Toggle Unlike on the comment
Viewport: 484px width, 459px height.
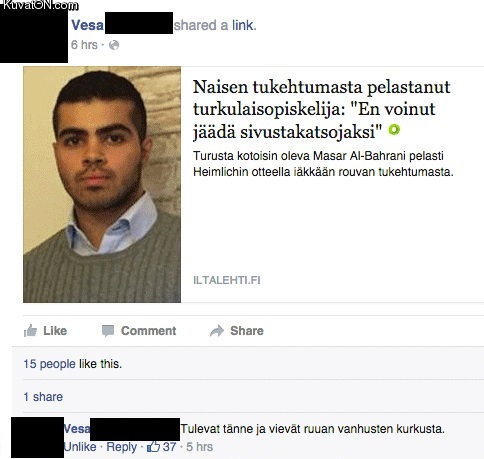(x=80, y=447)
